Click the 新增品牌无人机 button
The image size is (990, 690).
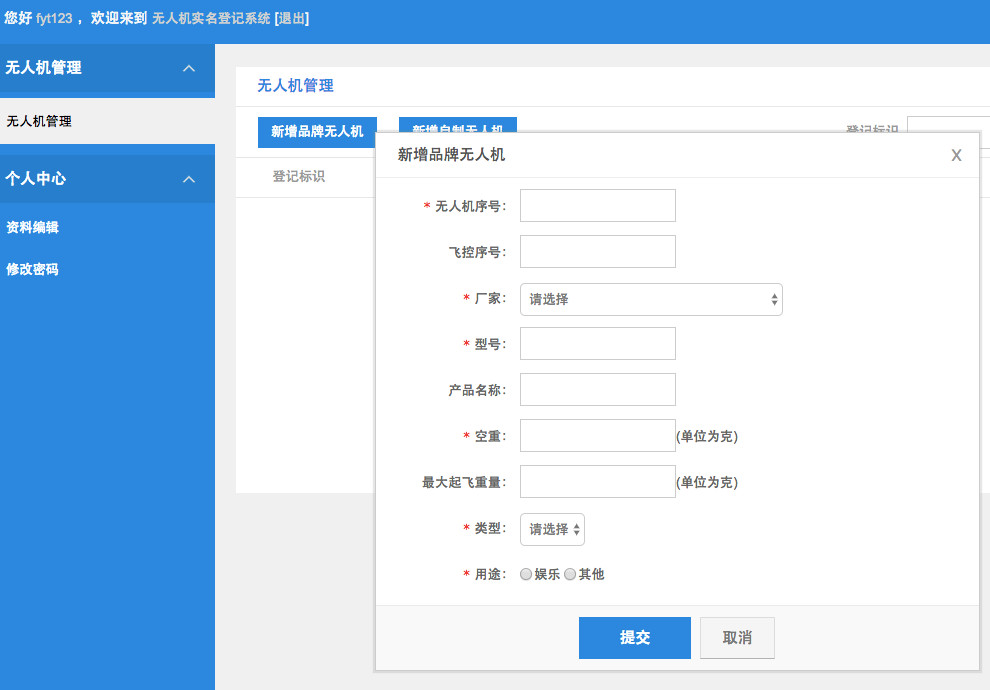pyautogui.click(x=317, y=132)
